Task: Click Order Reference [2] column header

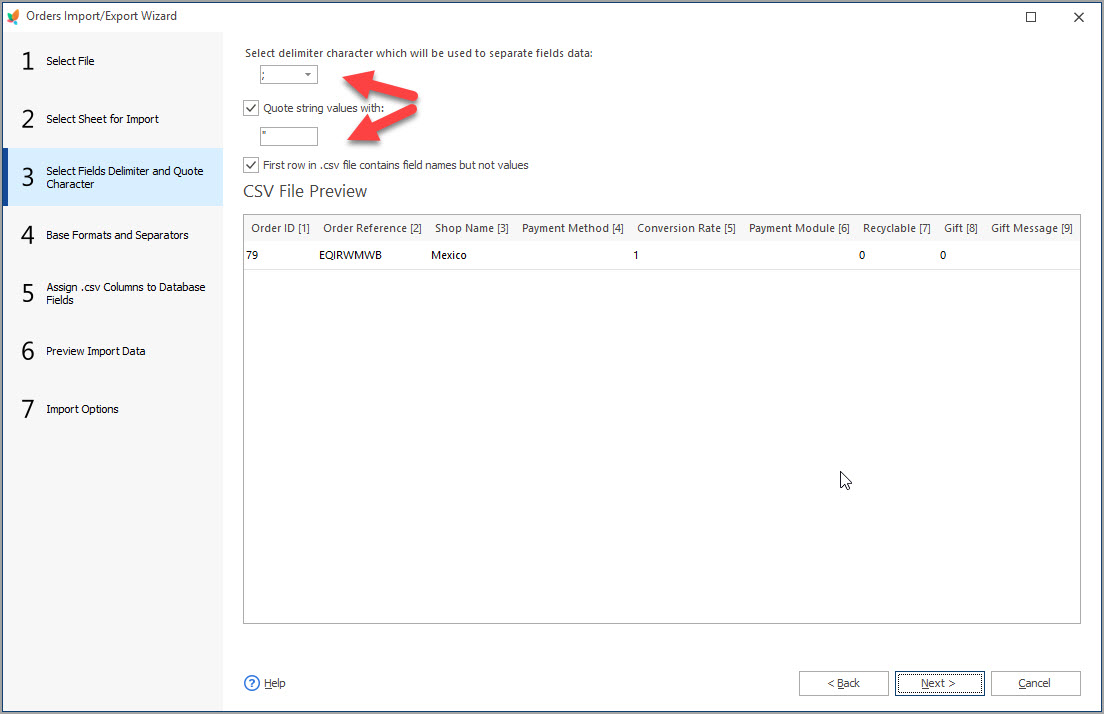Action: (x=372, y=228)
